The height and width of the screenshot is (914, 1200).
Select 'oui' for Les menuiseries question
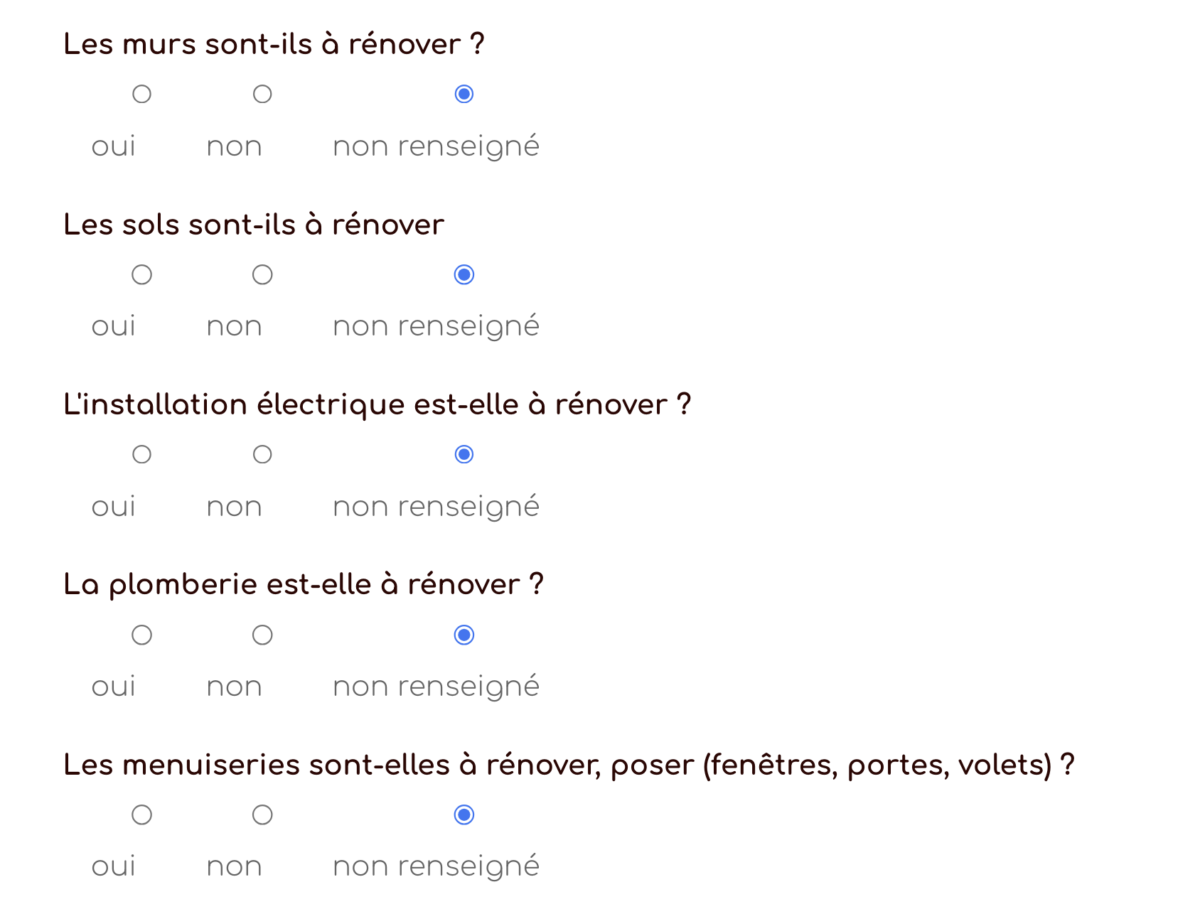pos(142,815)
